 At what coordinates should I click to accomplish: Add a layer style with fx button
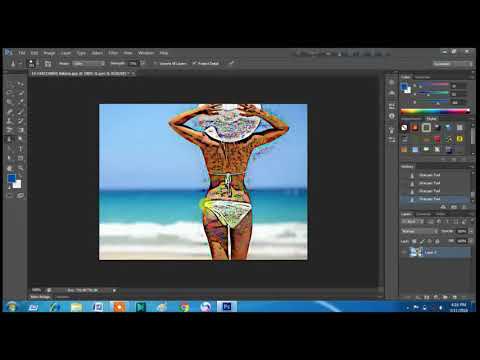tap(418, 297)
